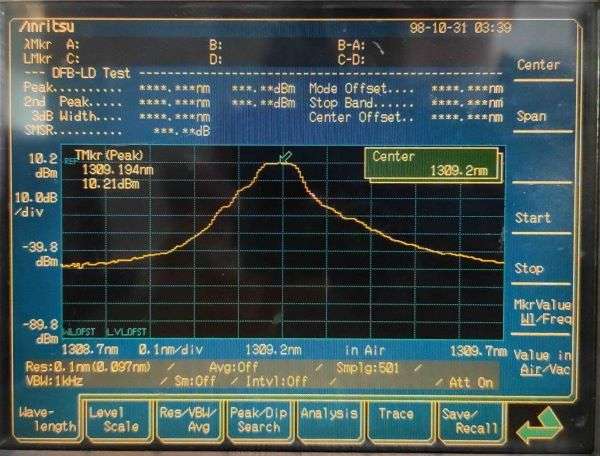Click the VBW:1kHz status

[54, 381]
